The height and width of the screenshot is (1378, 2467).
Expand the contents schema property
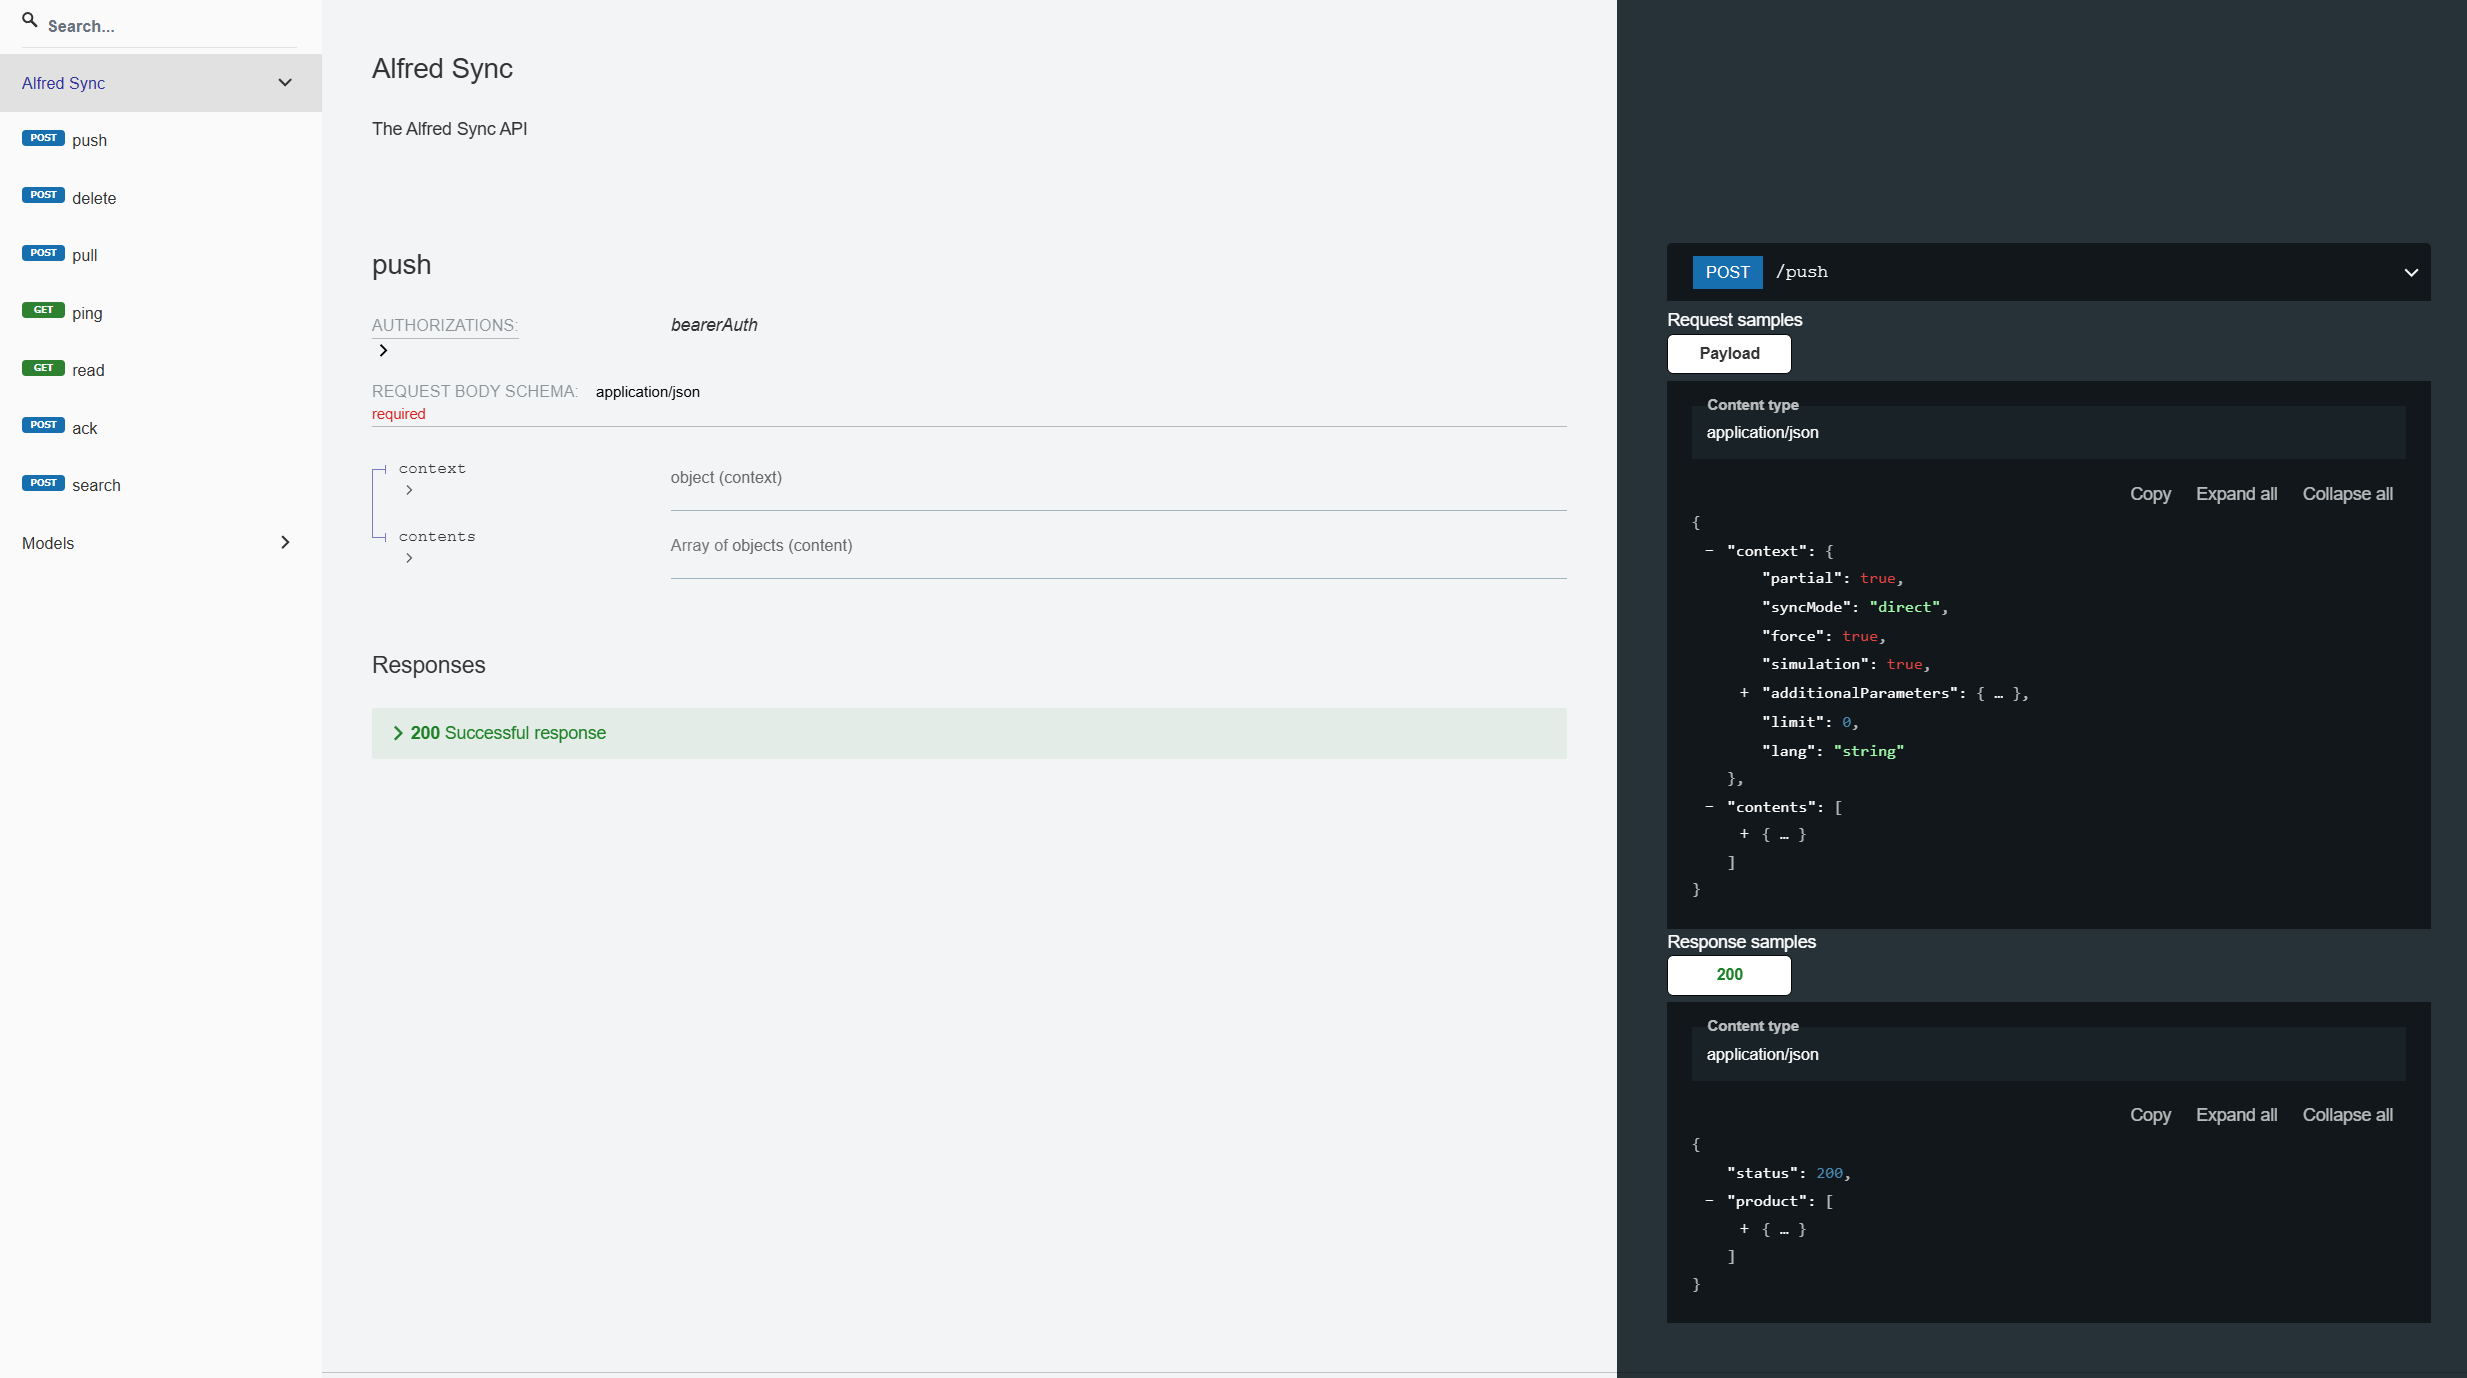pos(409,558)
